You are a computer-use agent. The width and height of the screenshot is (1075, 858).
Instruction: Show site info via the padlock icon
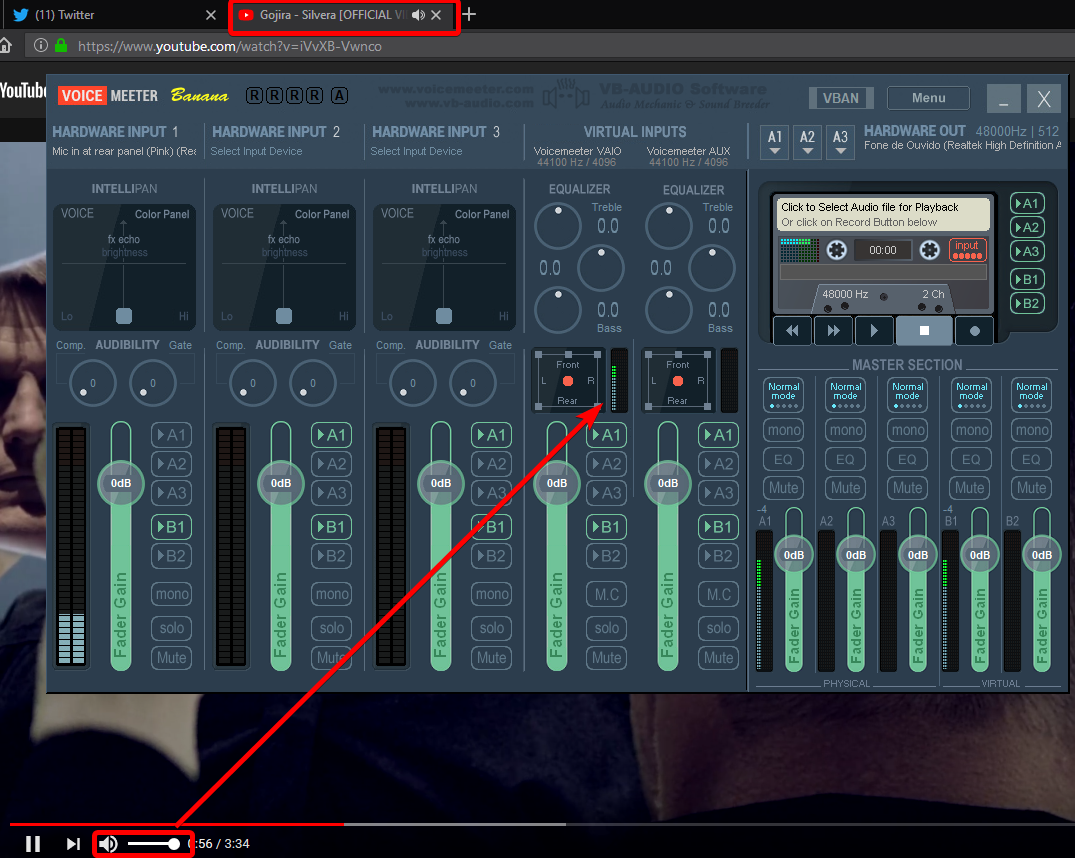tap(61, 46)
